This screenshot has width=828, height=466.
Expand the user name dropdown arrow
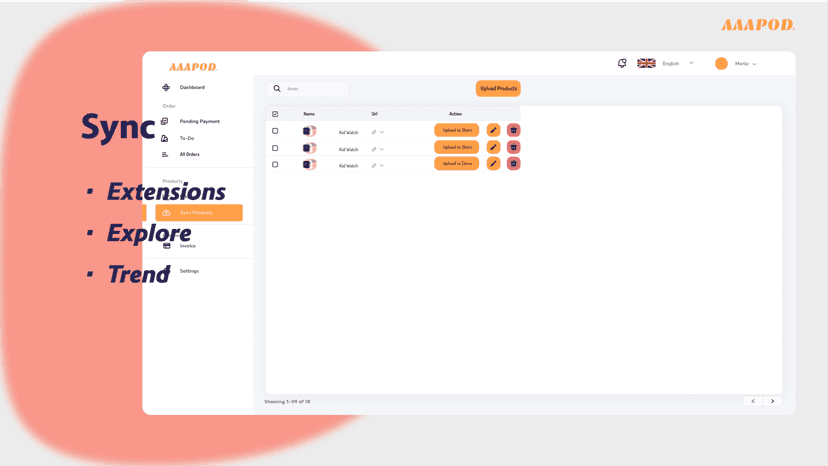point(754,64)
